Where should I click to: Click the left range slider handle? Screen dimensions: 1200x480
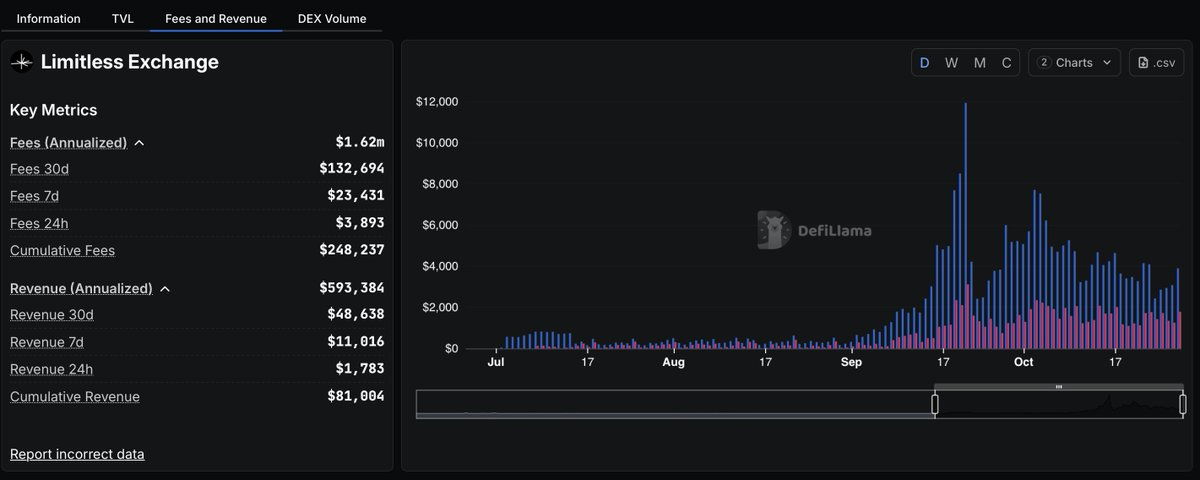click(935, 404)
